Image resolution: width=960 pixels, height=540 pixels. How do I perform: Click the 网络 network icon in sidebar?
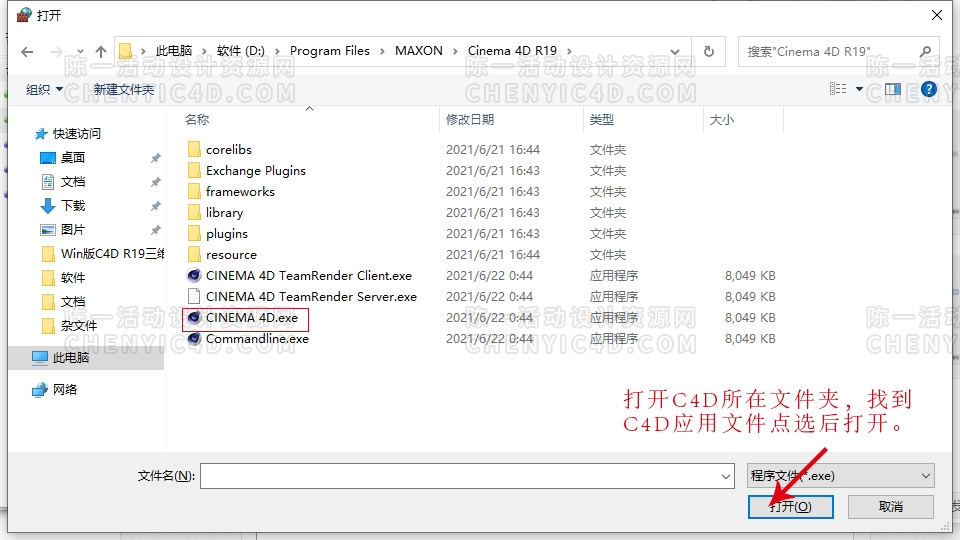click(x=40, y=389)
